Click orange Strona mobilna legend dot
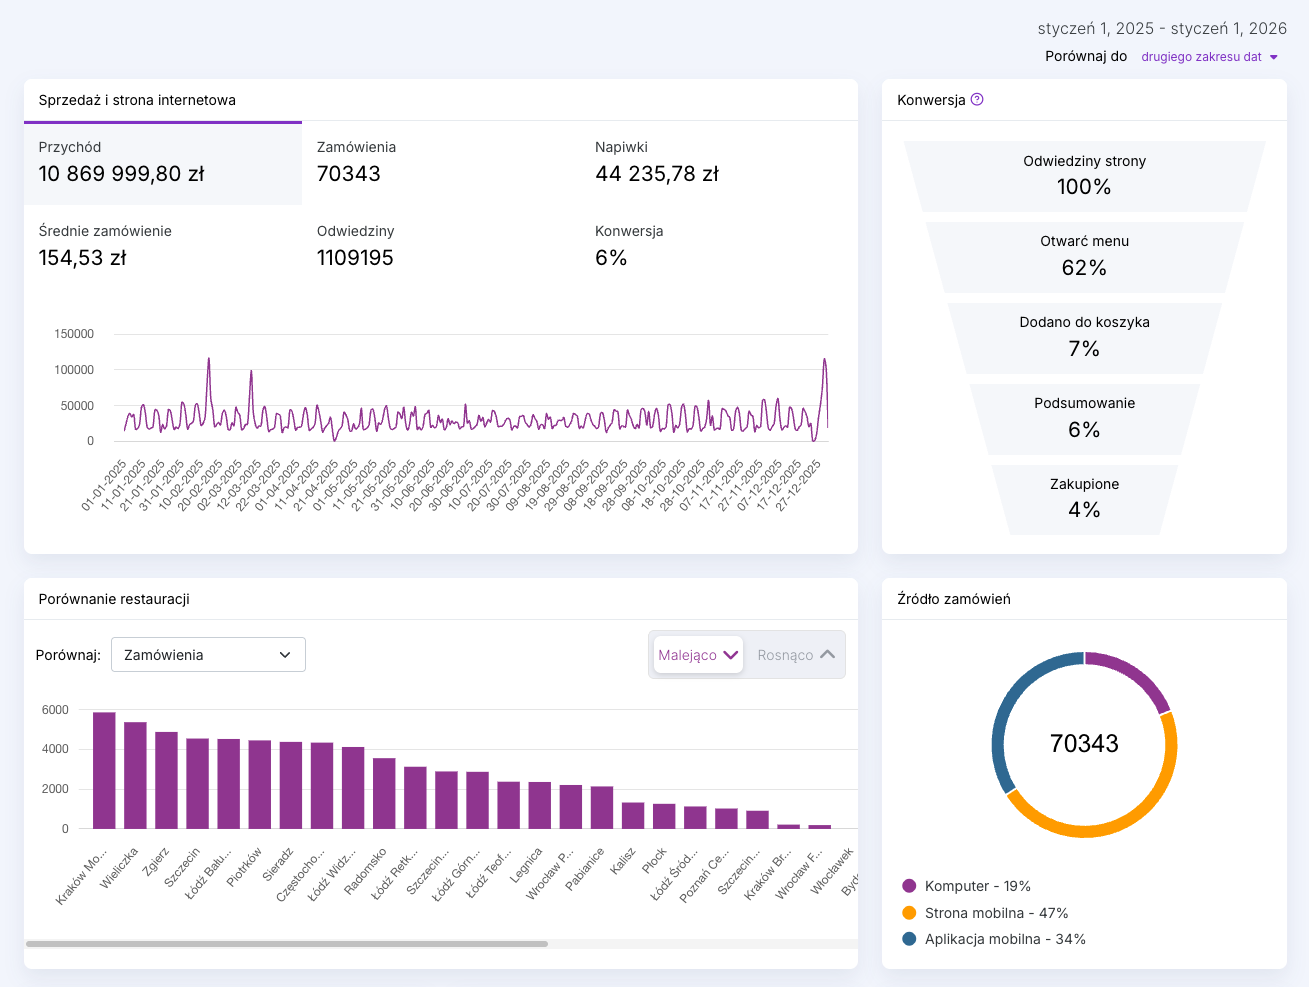The image size is (1309, 987). [x=909, y=913]
